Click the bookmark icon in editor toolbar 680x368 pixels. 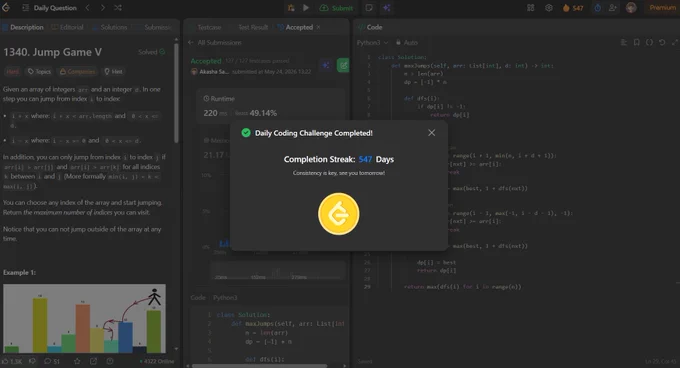pos(637,42)
